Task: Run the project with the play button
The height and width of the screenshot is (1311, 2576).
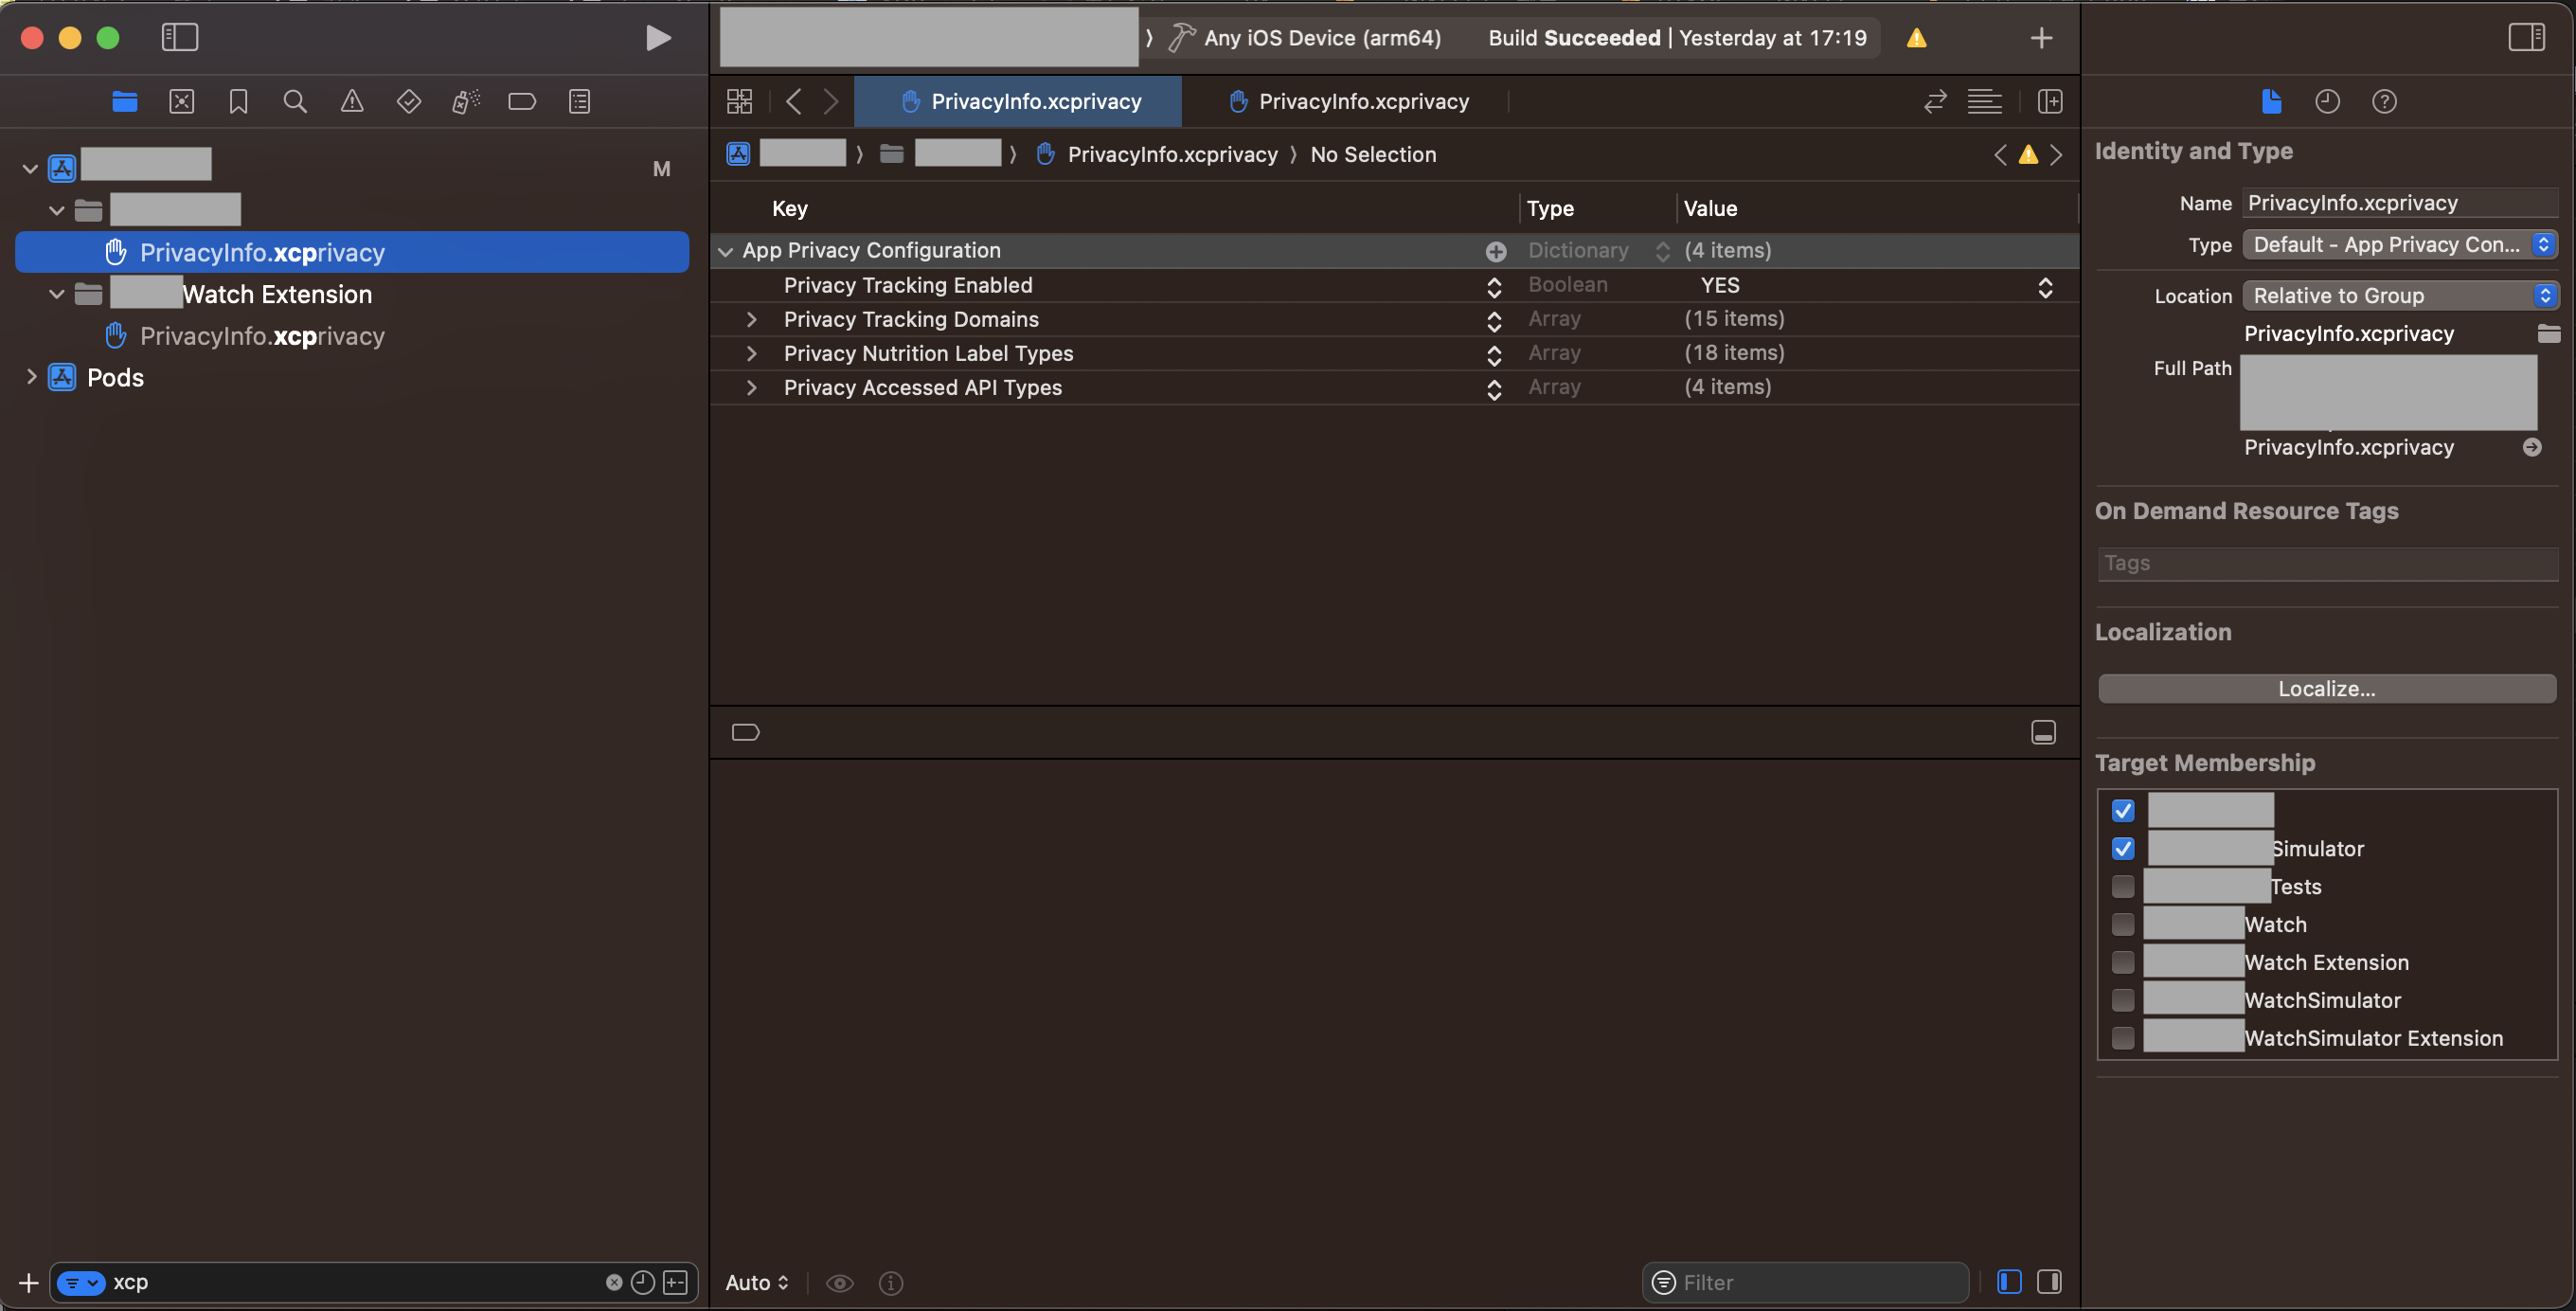Action: coord(658,38)
